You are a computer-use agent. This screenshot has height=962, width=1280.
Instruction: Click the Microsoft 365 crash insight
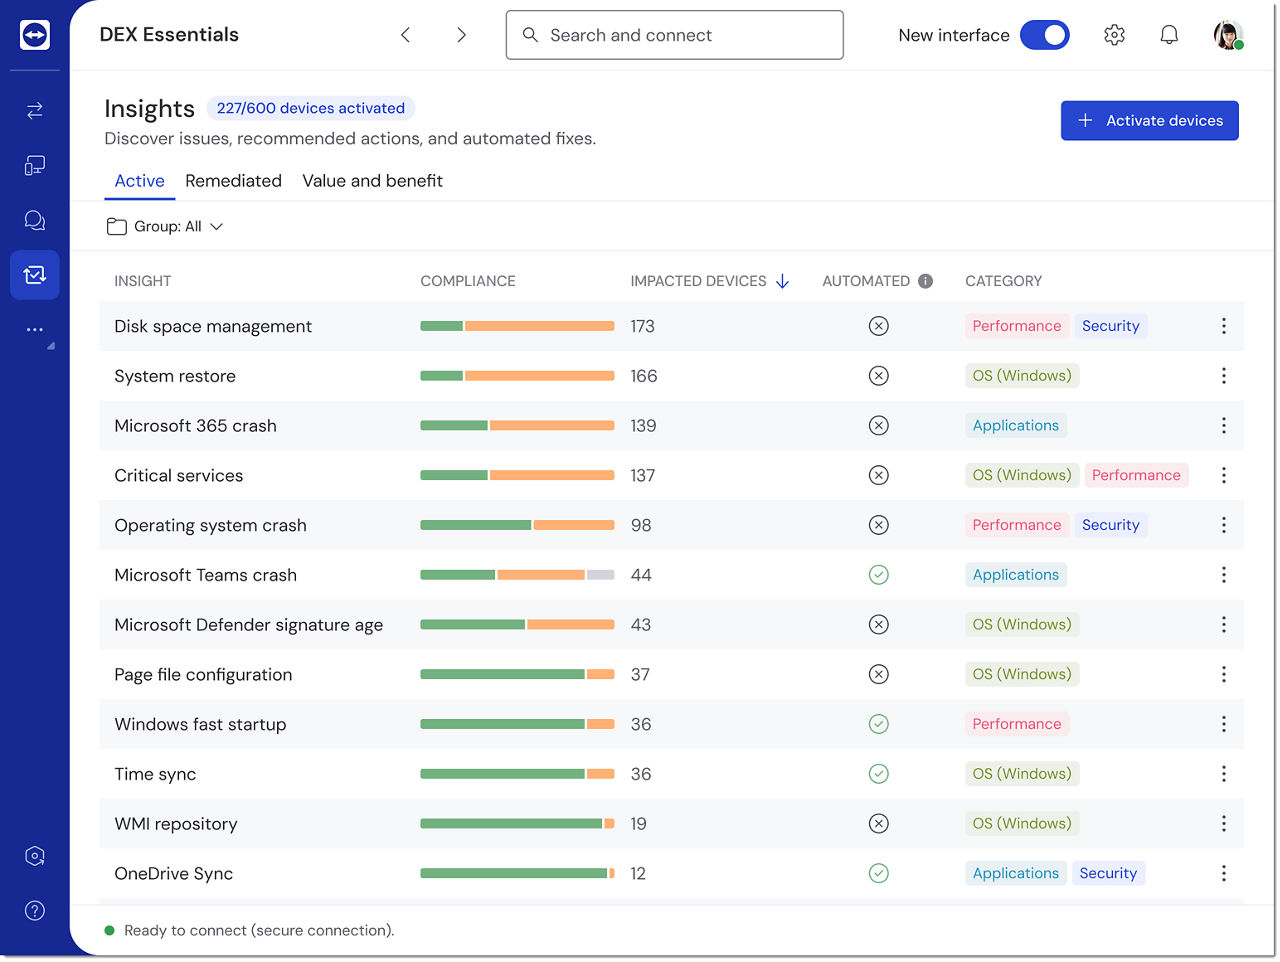coord(195,426)
